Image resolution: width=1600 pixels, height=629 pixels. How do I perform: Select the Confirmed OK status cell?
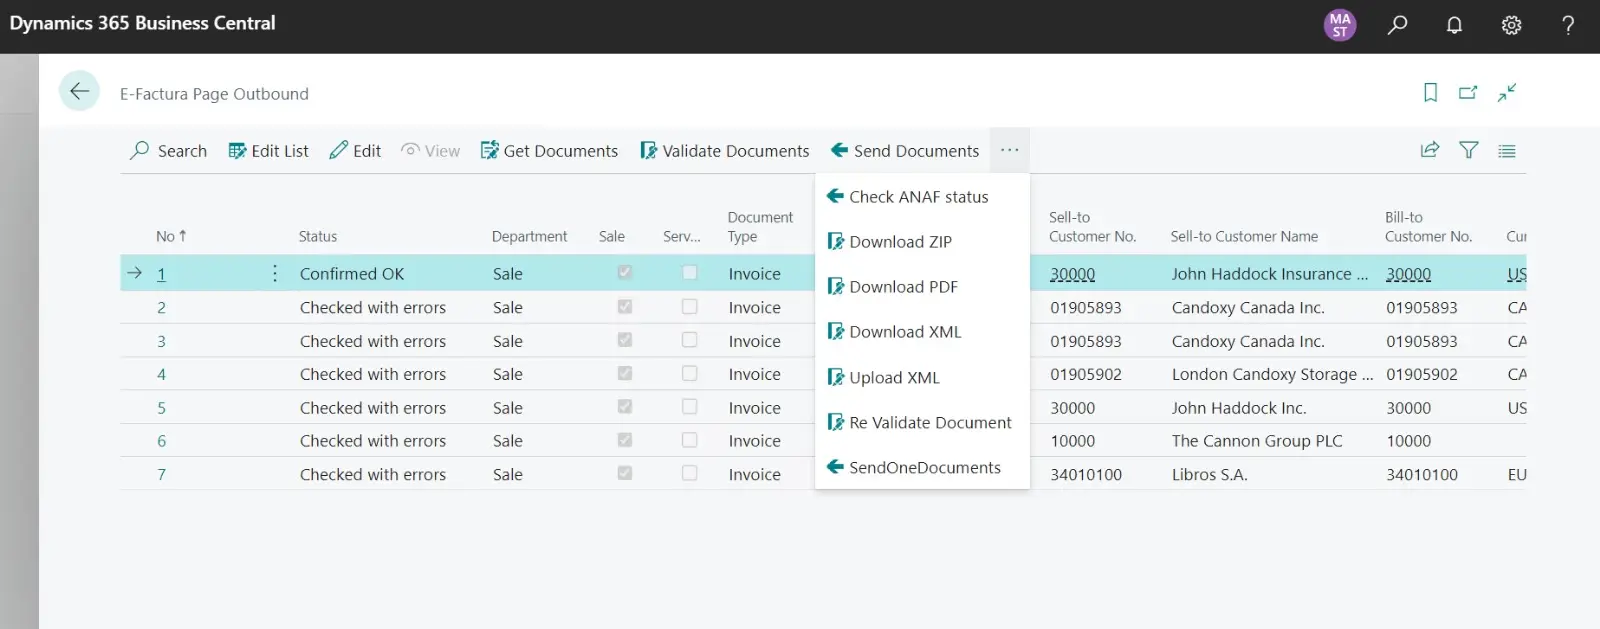pyautogui.click(x=352, y=274)
